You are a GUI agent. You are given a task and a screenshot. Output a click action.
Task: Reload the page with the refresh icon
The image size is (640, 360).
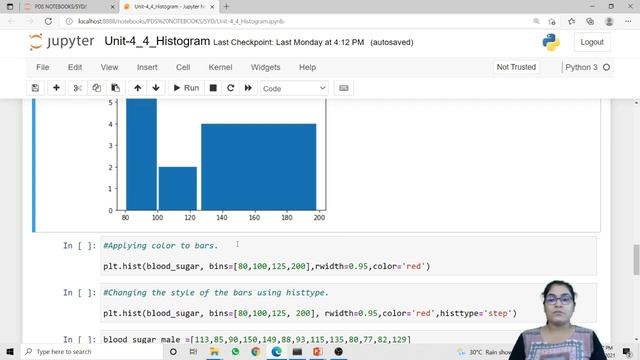click(48, 21)
